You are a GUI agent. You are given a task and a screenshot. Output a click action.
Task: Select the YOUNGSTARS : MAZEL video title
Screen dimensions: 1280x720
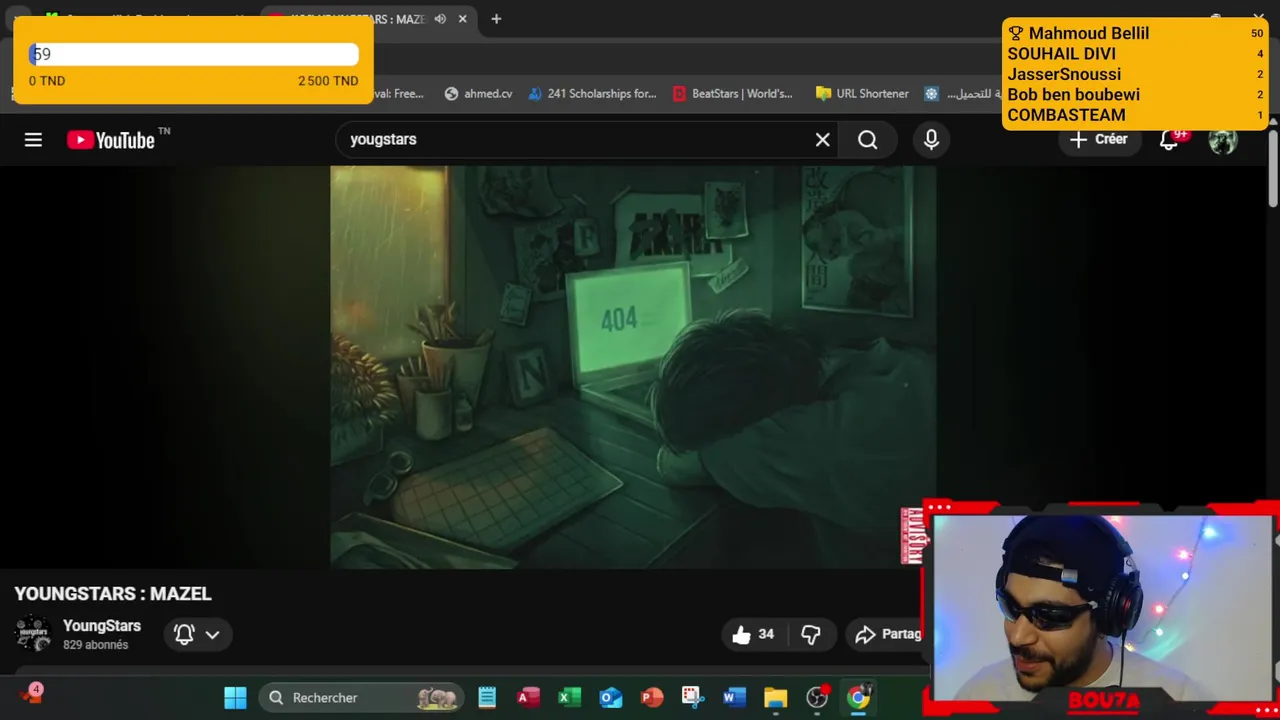113,594
